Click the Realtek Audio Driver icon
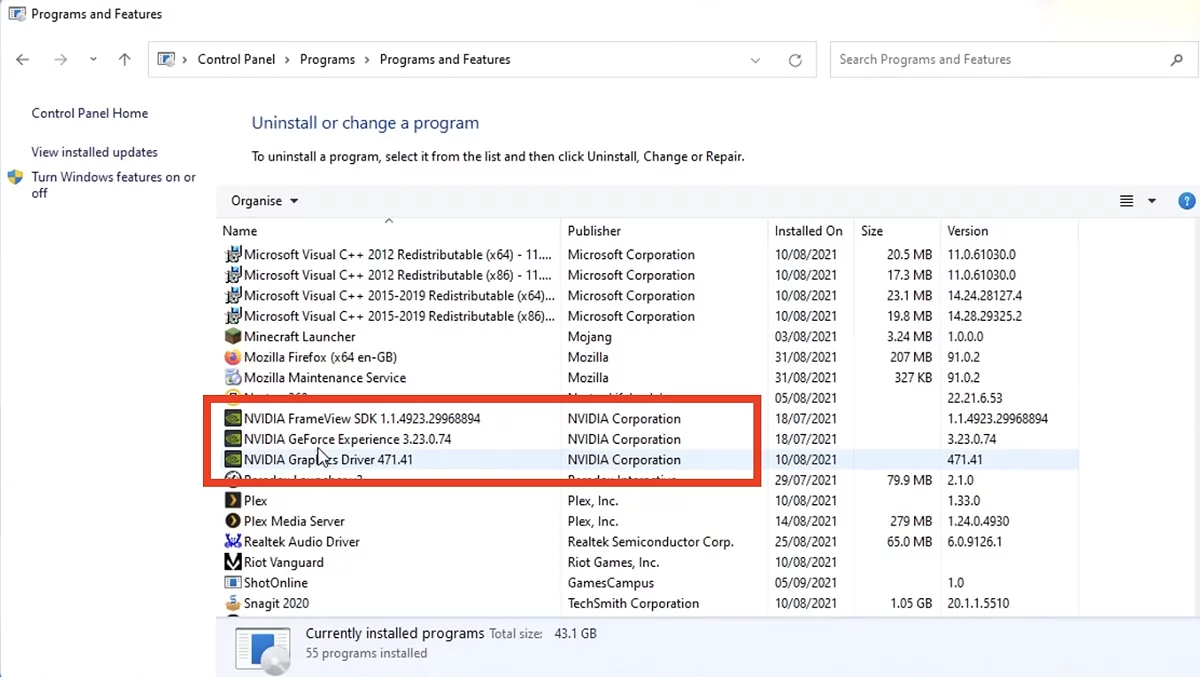The height and width of the screenshot is (677, 1200). click(x=233, y=542)
